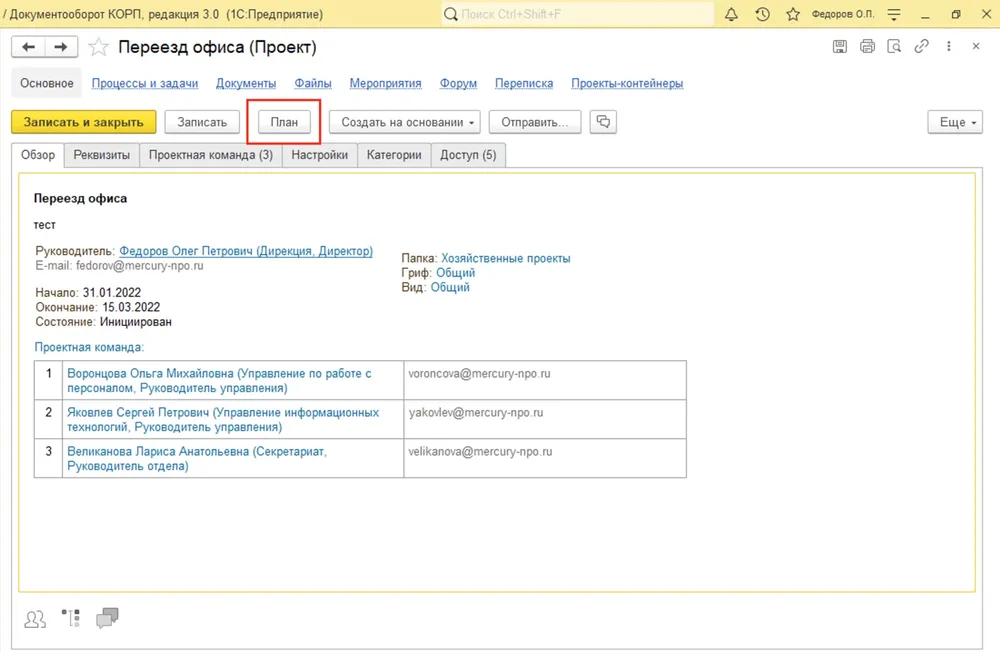Open folder Хозяйственные проекты link

tap(506, 258)
